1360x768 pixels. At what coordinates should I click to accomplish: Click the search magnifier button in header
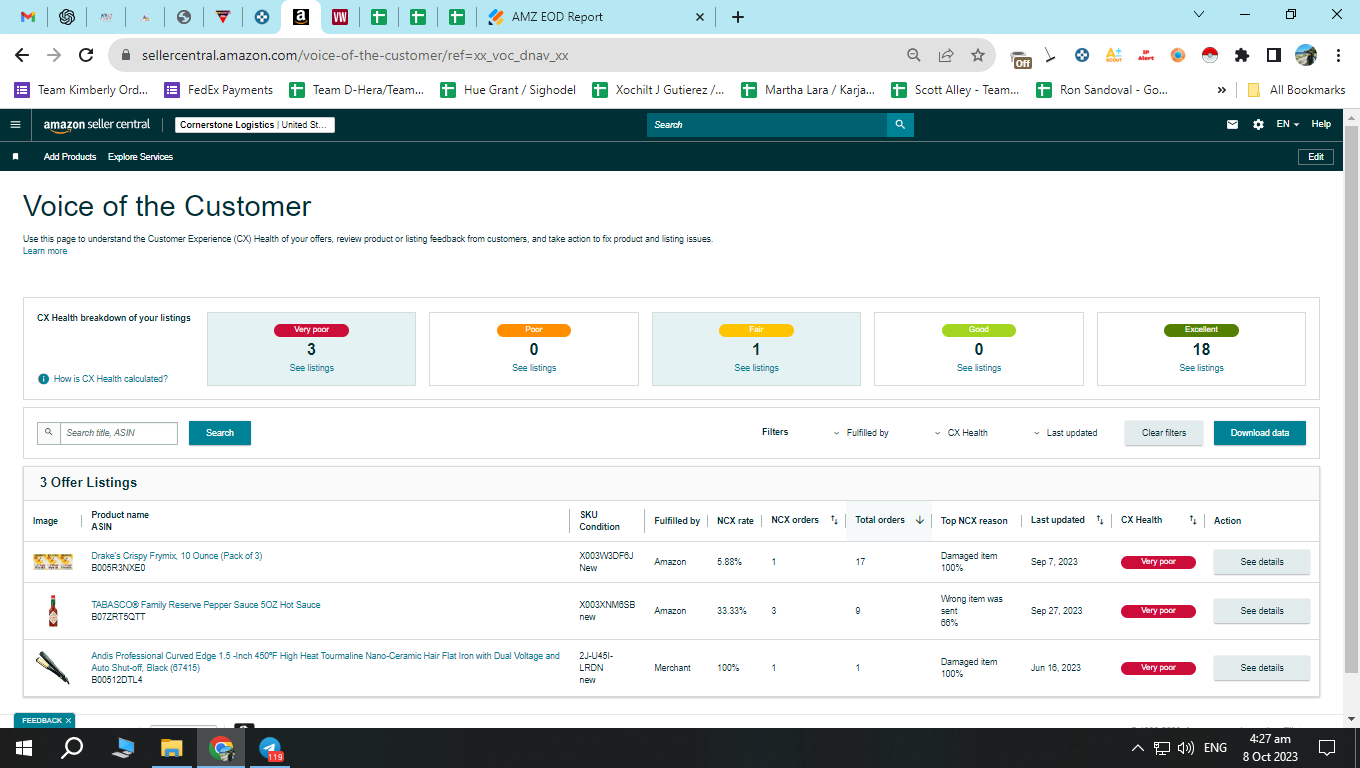click(900, 125)
